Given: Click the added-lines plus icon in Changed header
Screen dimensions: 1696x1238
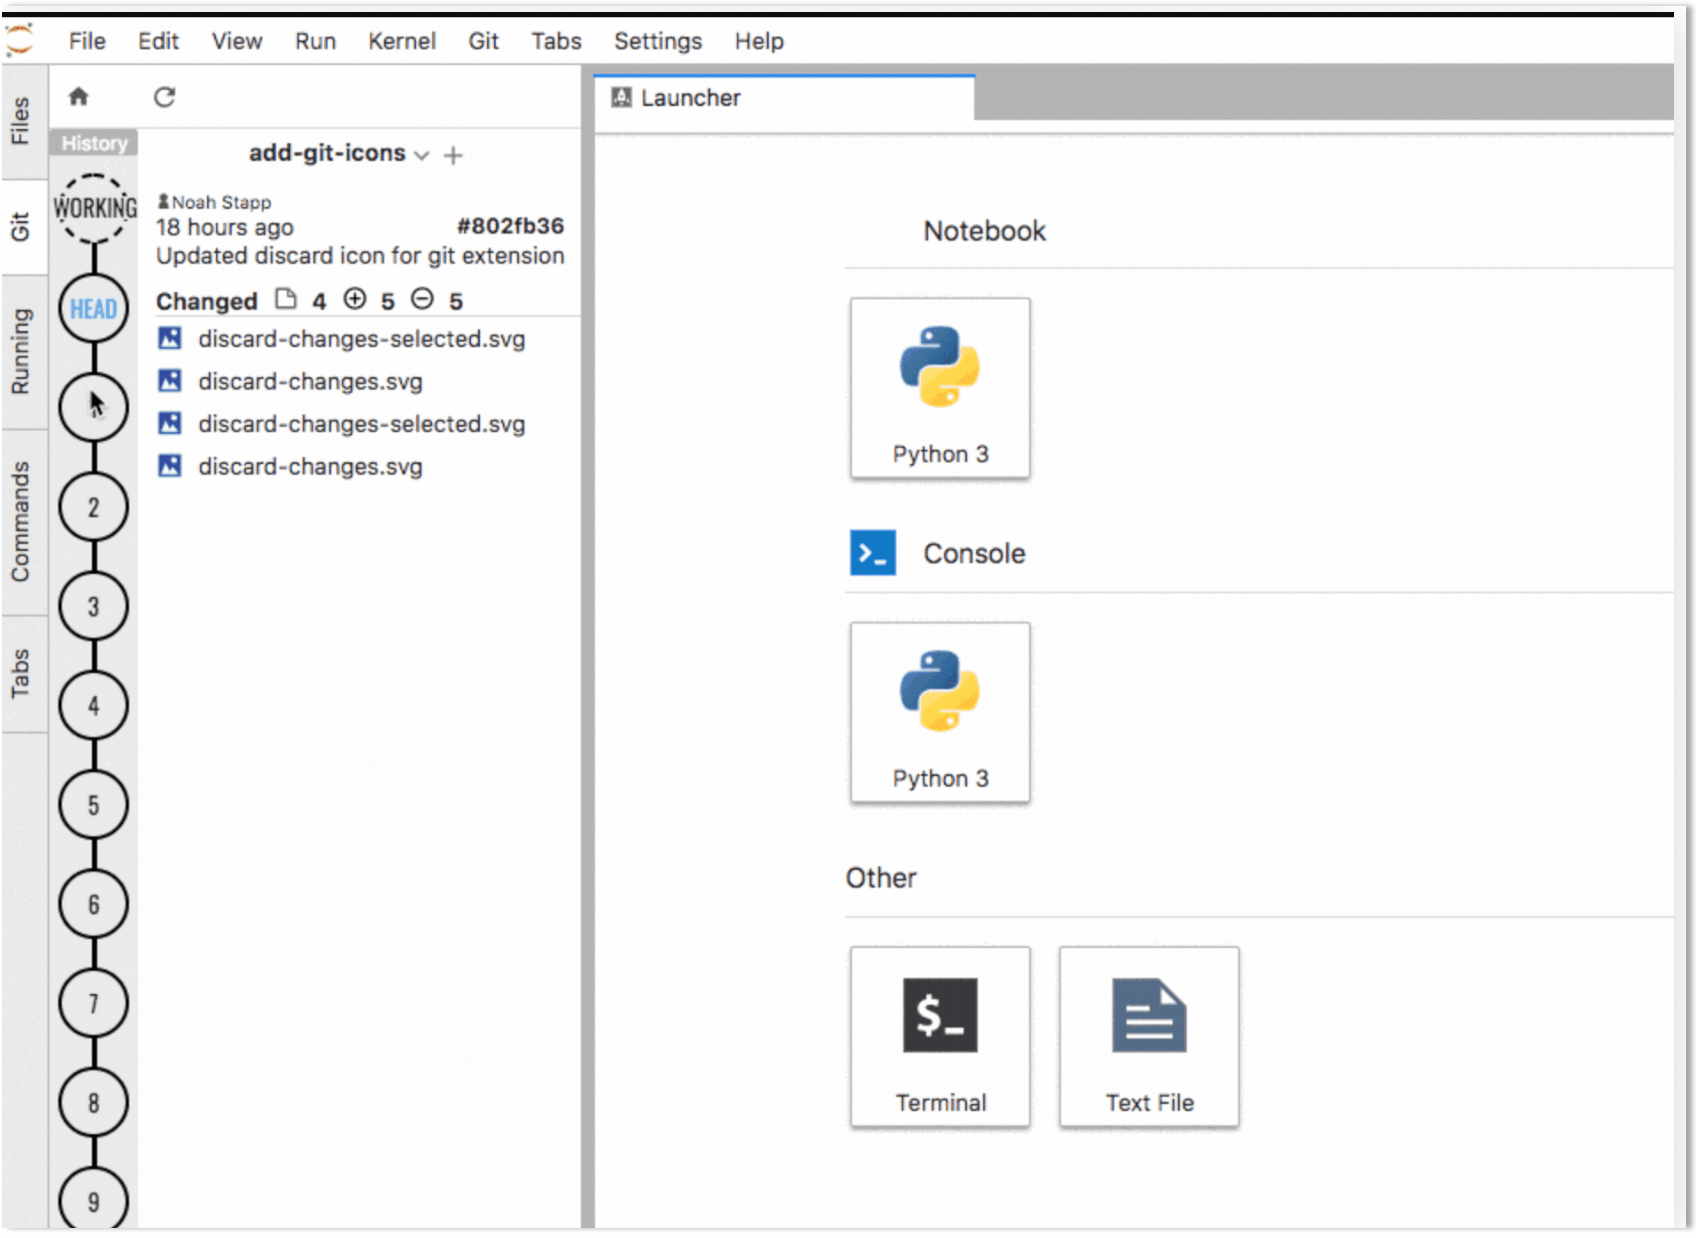Looking at the screenshot, I should click(x=355, y=299).
